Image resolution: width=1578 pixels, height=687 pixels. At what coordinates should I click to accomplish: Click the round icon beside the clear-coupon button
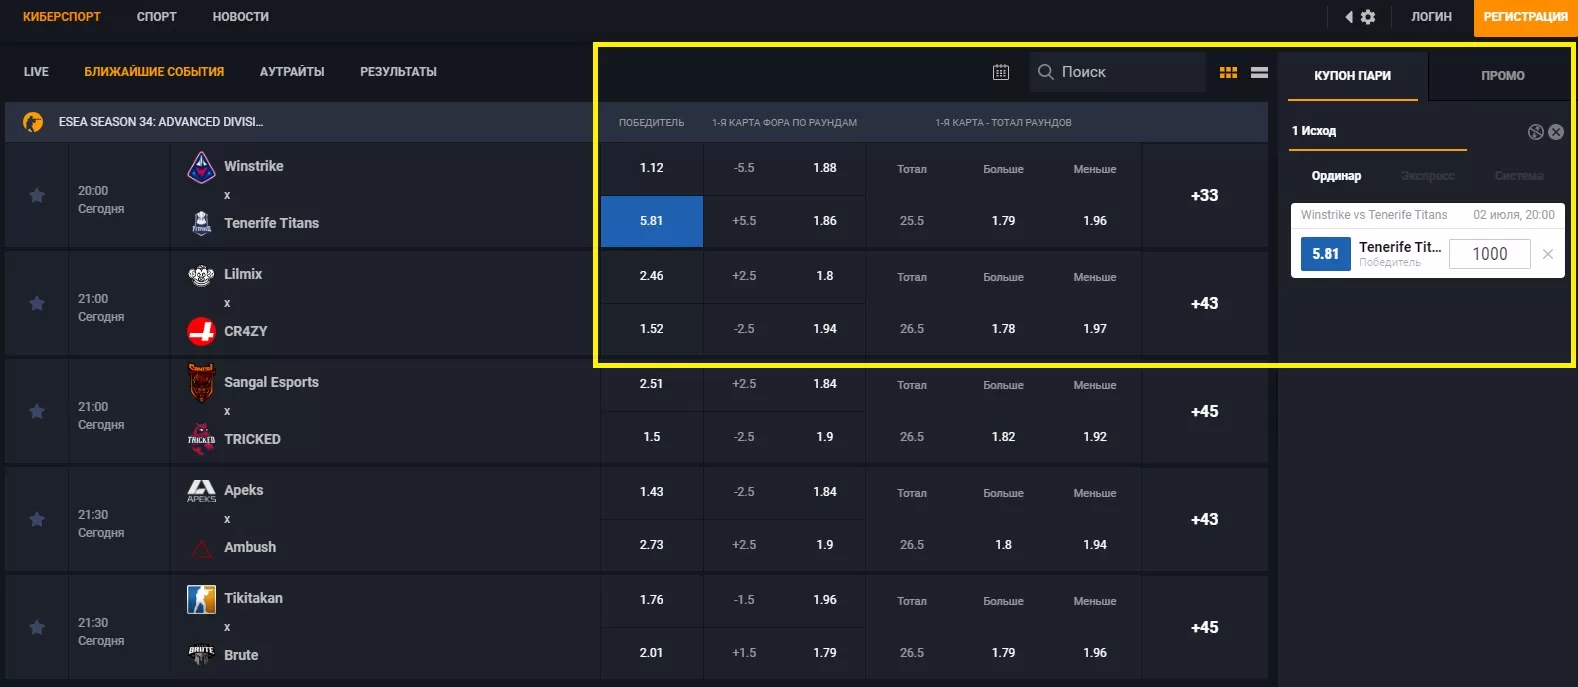click(1536, 132)
